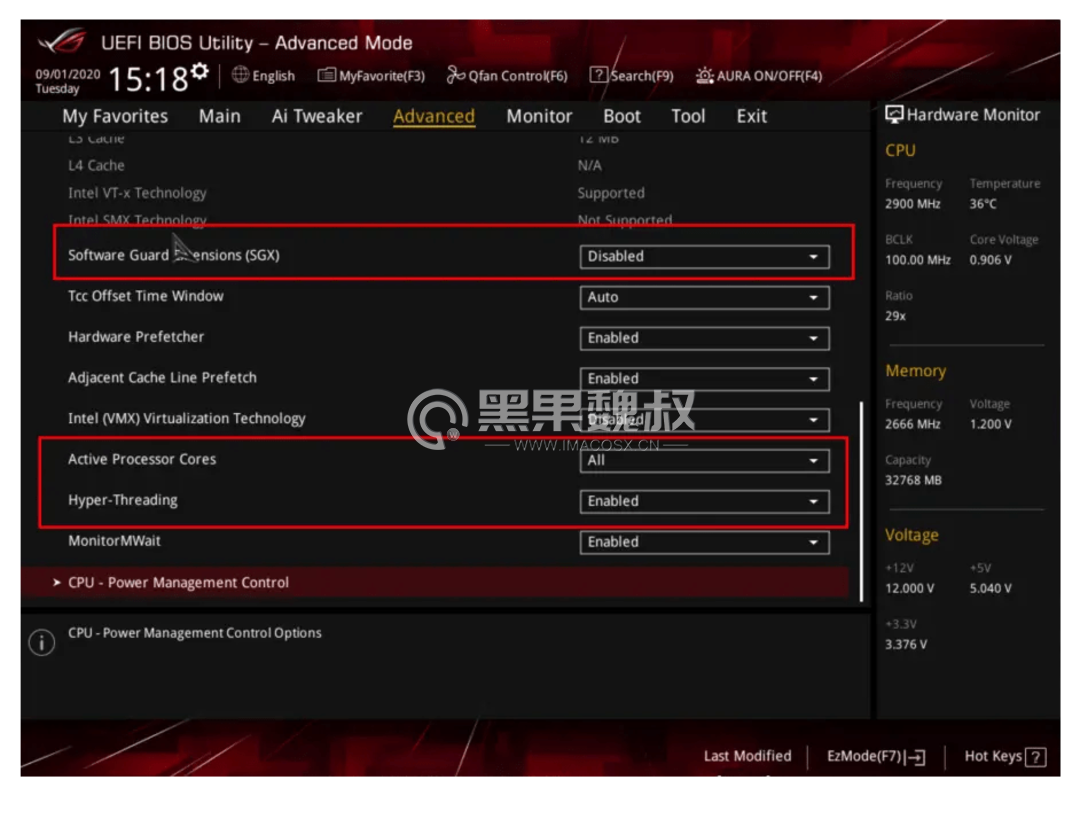Select Adjacent Cache Line Prefetch label
1080x819 pixels.
(x=162, y=377)
